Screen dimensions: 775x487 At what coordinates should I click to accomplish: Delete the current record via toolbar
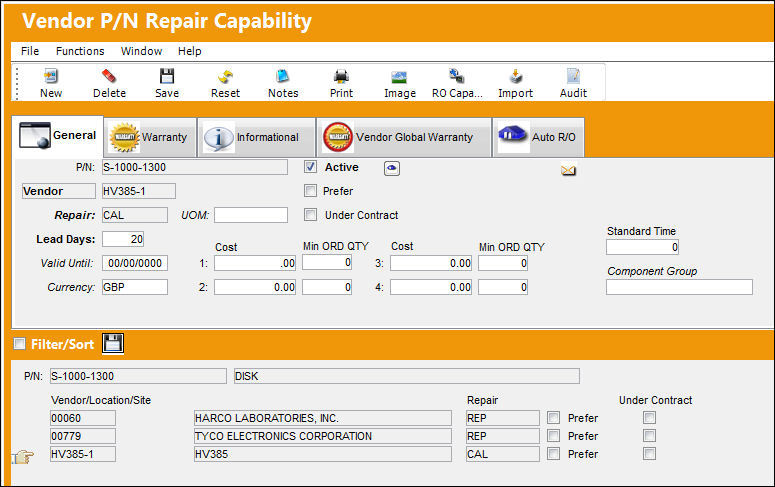(x=109, y=83)
